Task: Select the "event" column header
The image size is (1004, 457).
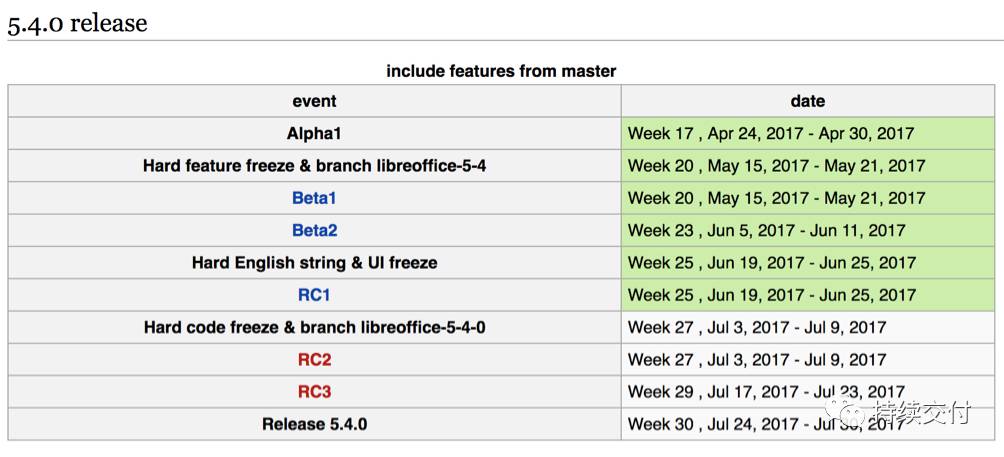Action: pos(314,101)
